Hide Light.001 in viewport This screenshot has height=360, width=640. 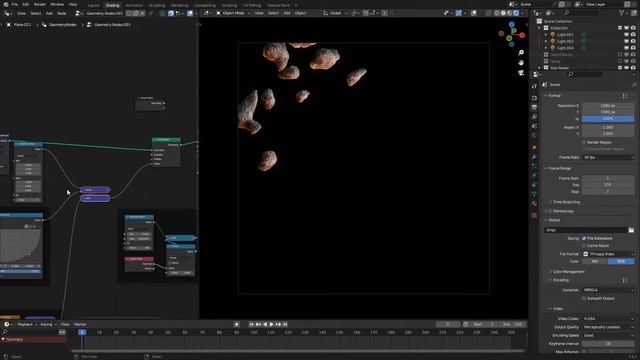pos(626,35)
